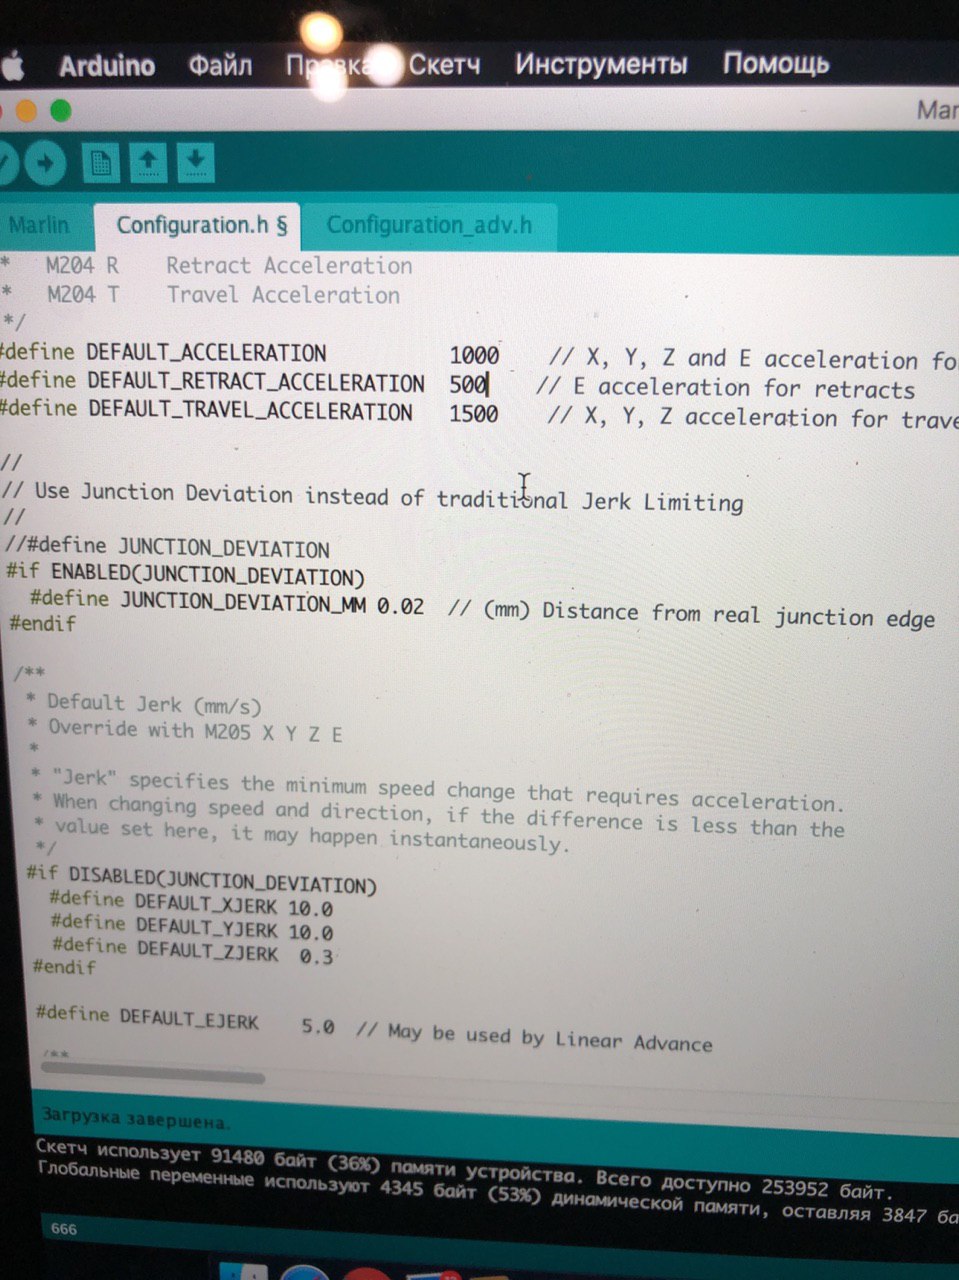The height and width of the screenshot is (1280, 959).
Task: Click the Use Junction Deviation comment line
Action: [x=372, y=496]
